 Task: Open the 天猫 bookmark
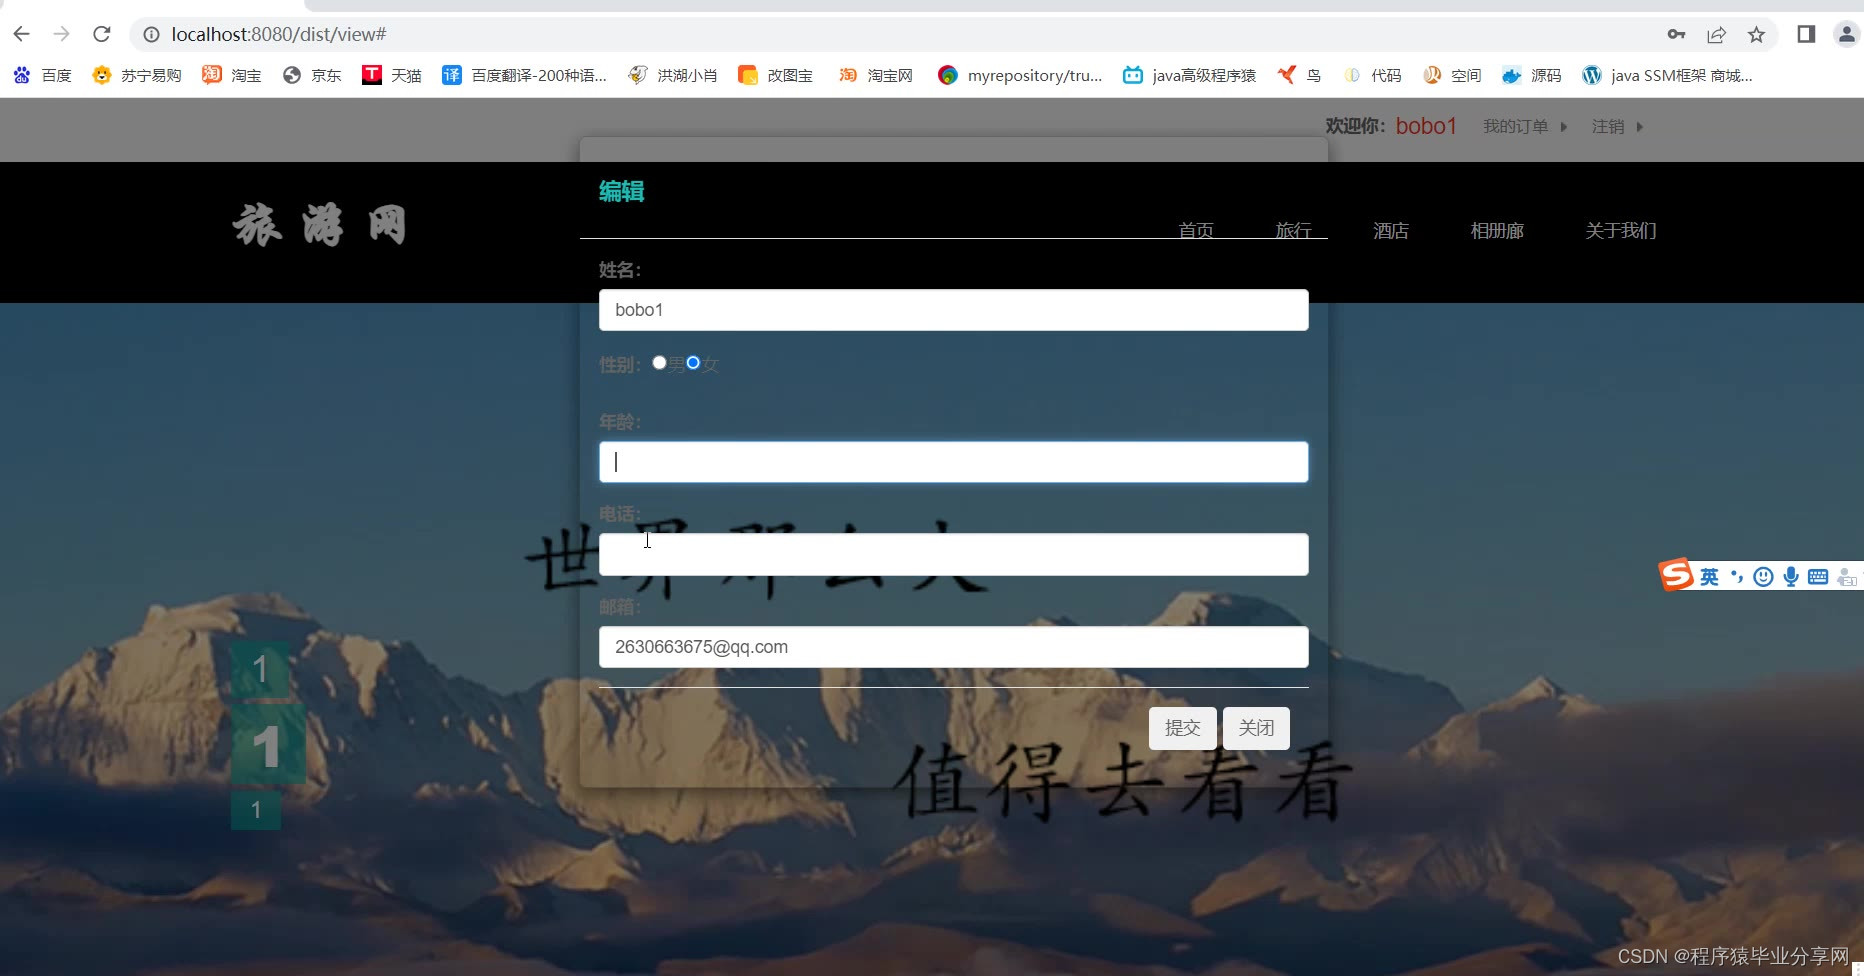coord(392,75)
